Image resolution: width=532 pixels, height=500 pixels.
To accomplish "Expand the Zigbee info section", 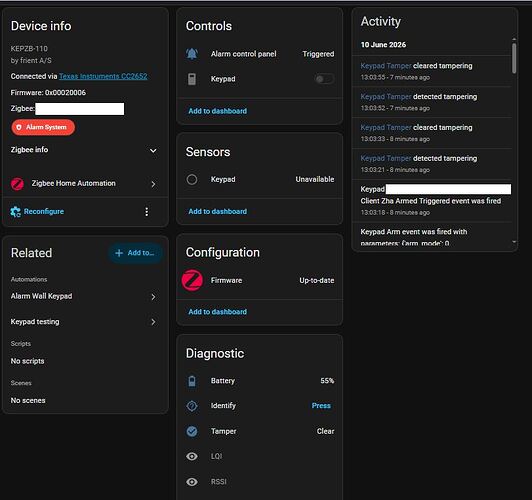I will click(84, 150).
